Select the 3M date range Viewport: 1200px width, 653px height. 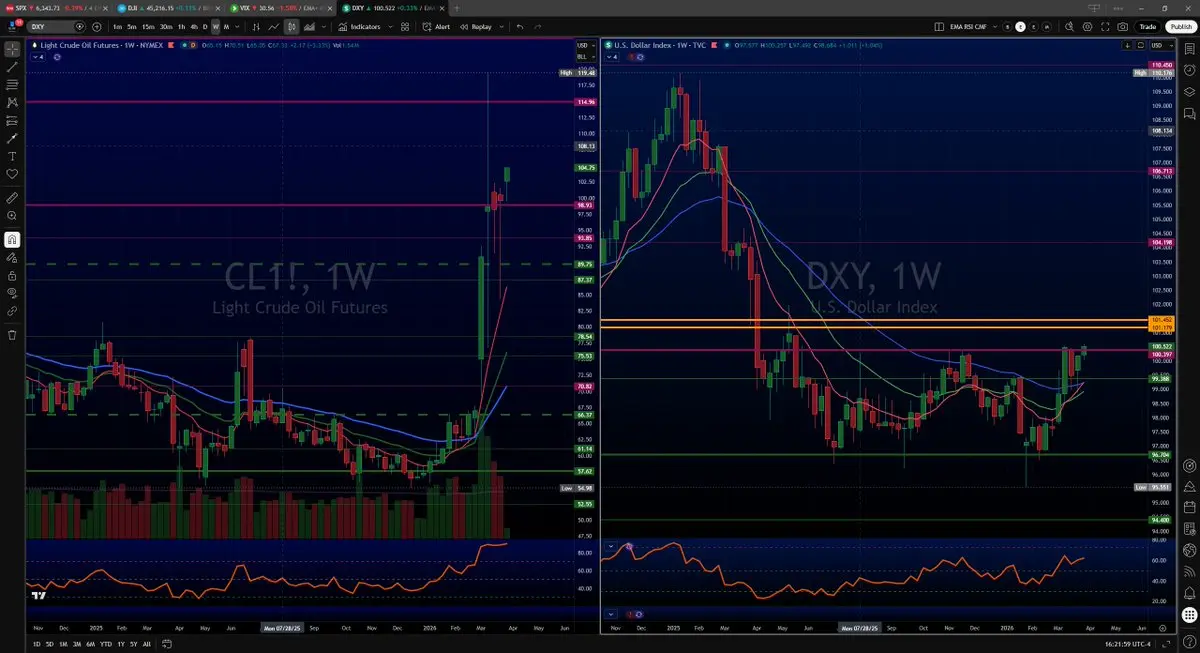click(x=78, y=644)
